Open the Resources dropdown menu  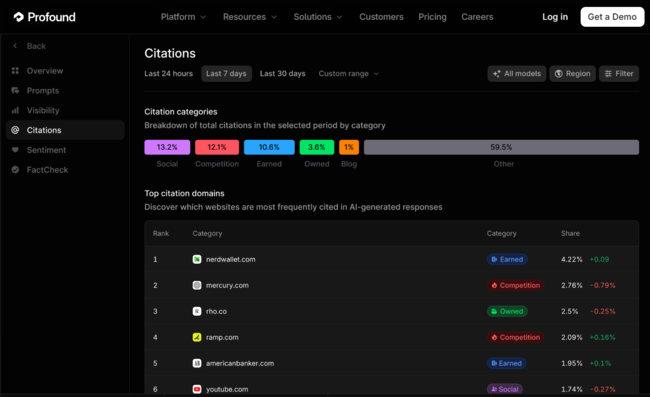point(250,17)
